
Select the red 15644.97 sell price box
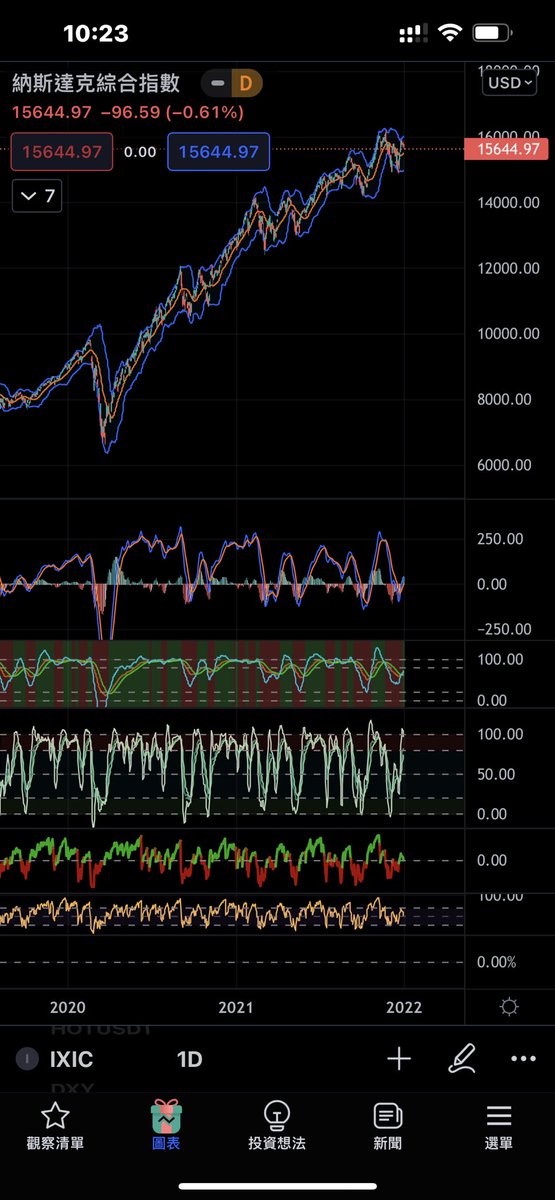(62, 152)
